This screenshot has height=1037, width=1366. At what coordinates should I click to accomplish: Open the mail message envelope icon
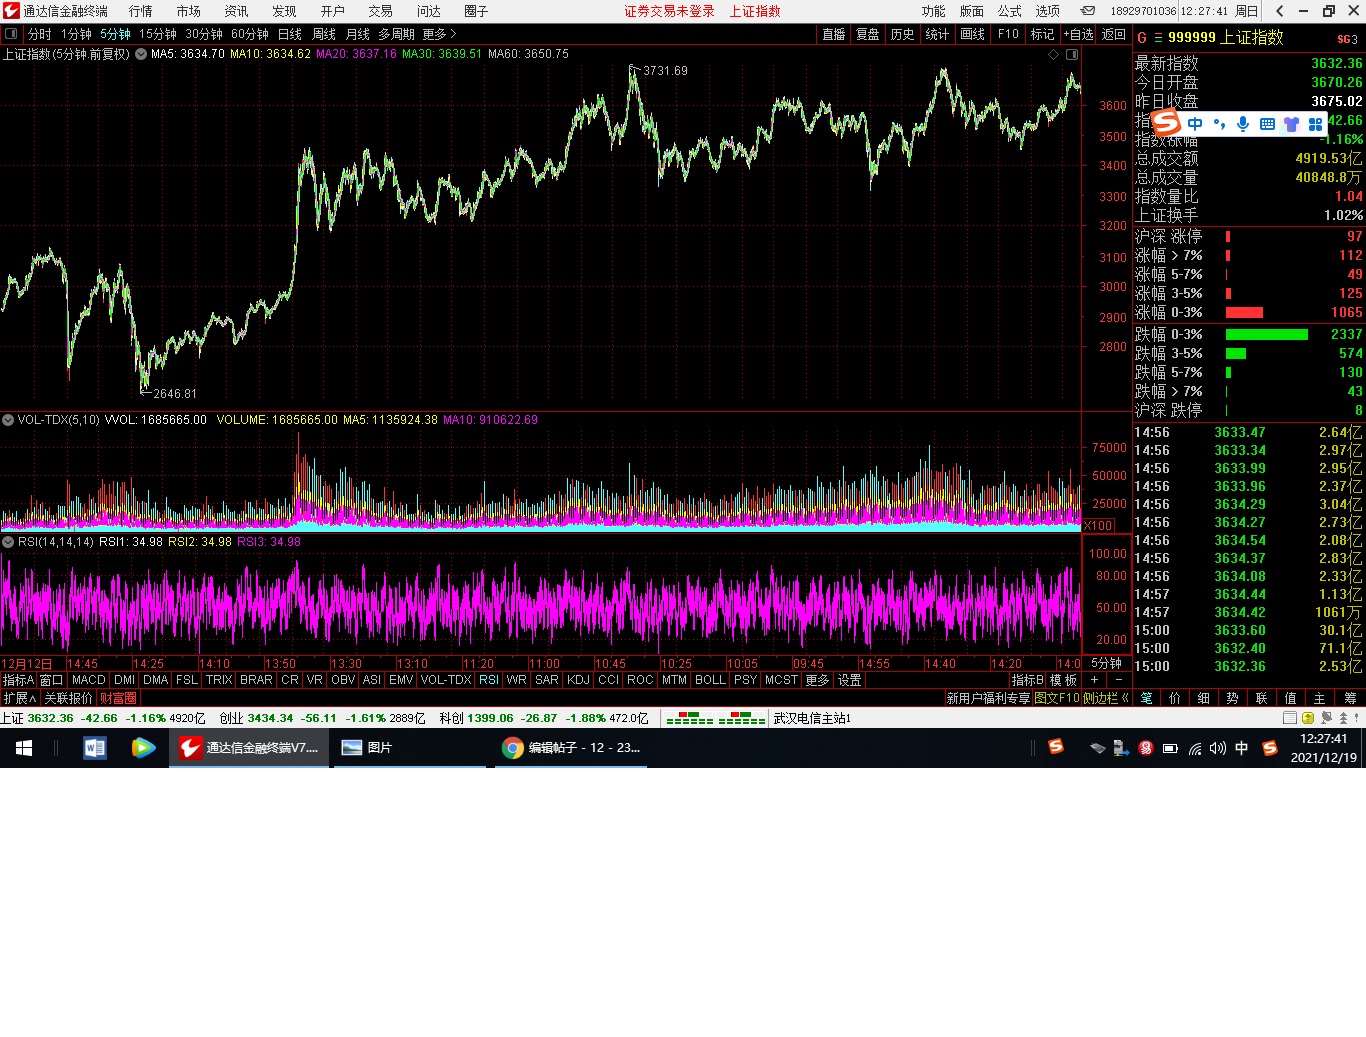click(x=1088, y=11)
